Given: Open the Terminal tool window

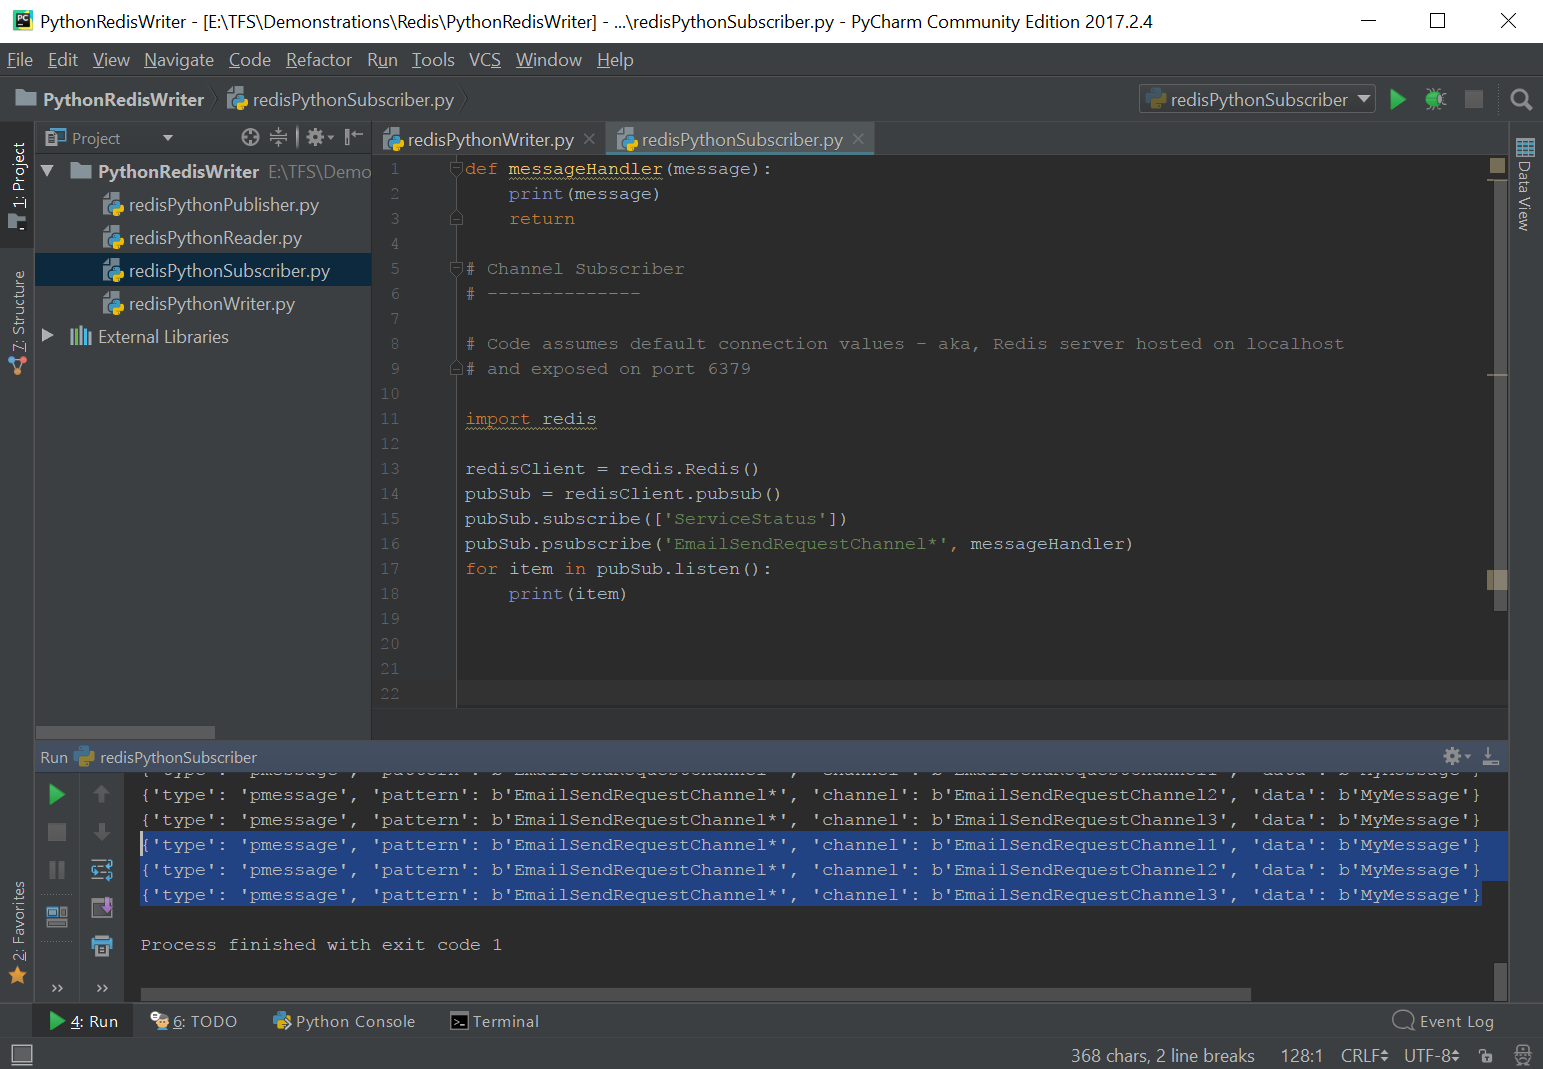Looking at the screenshot, I should coord(495,1021).
